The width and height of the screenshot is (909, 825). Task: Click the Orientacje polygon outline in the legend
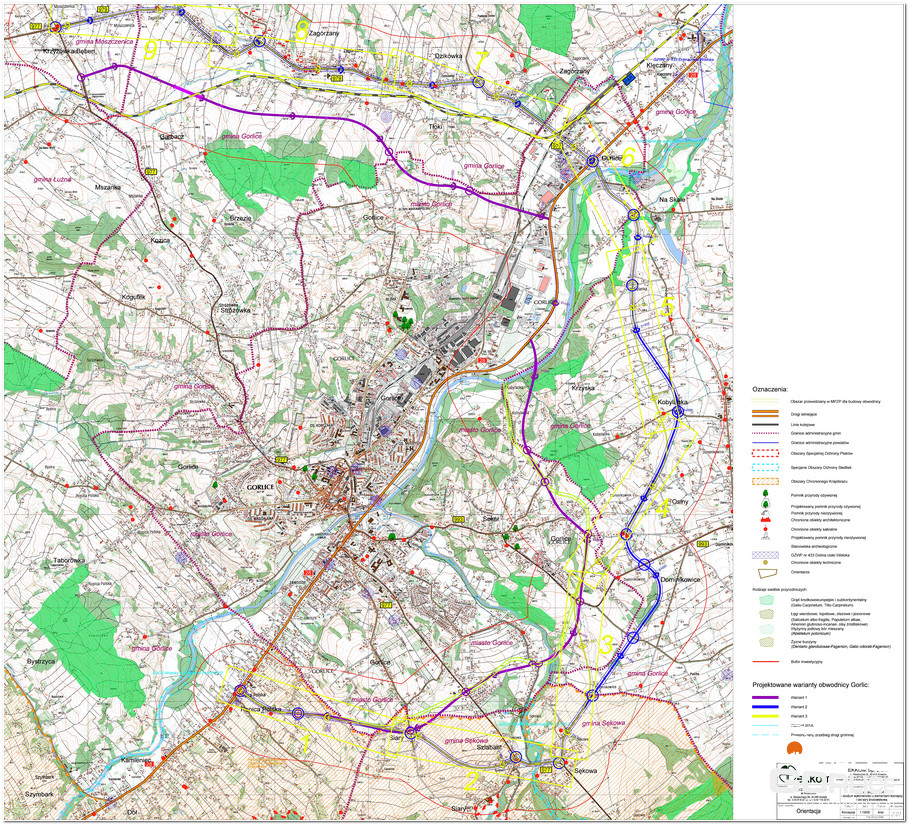(766, 575)
